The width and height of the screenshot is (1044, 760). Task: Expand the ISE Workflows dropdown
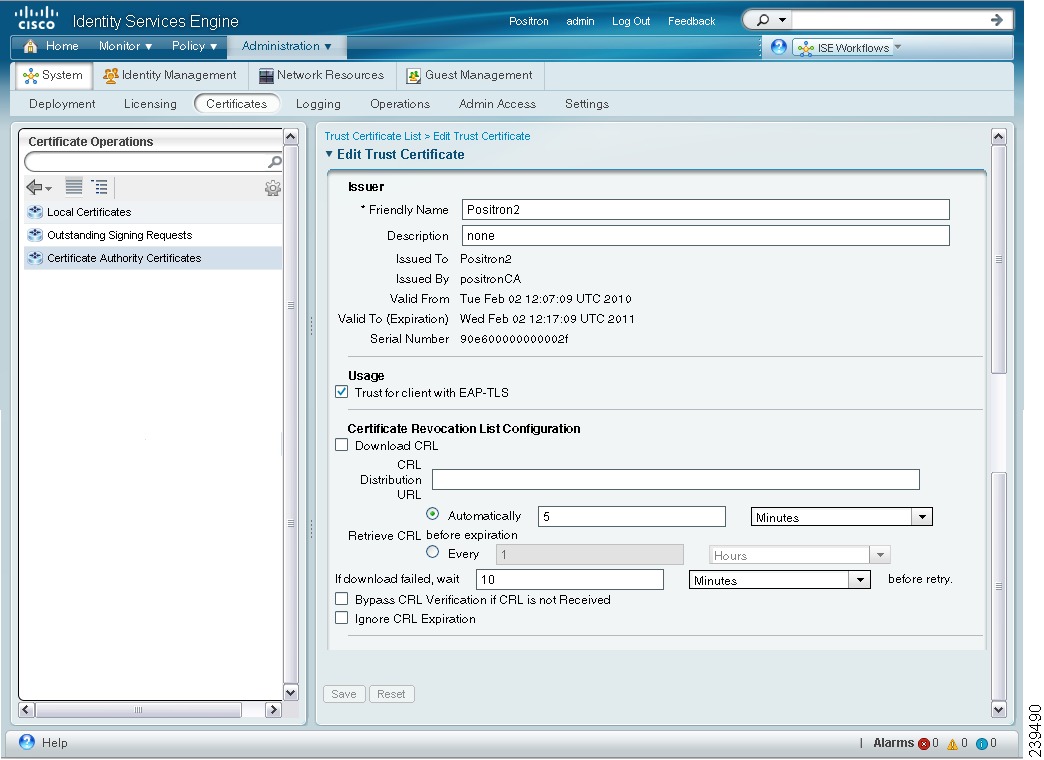point(897,47)
